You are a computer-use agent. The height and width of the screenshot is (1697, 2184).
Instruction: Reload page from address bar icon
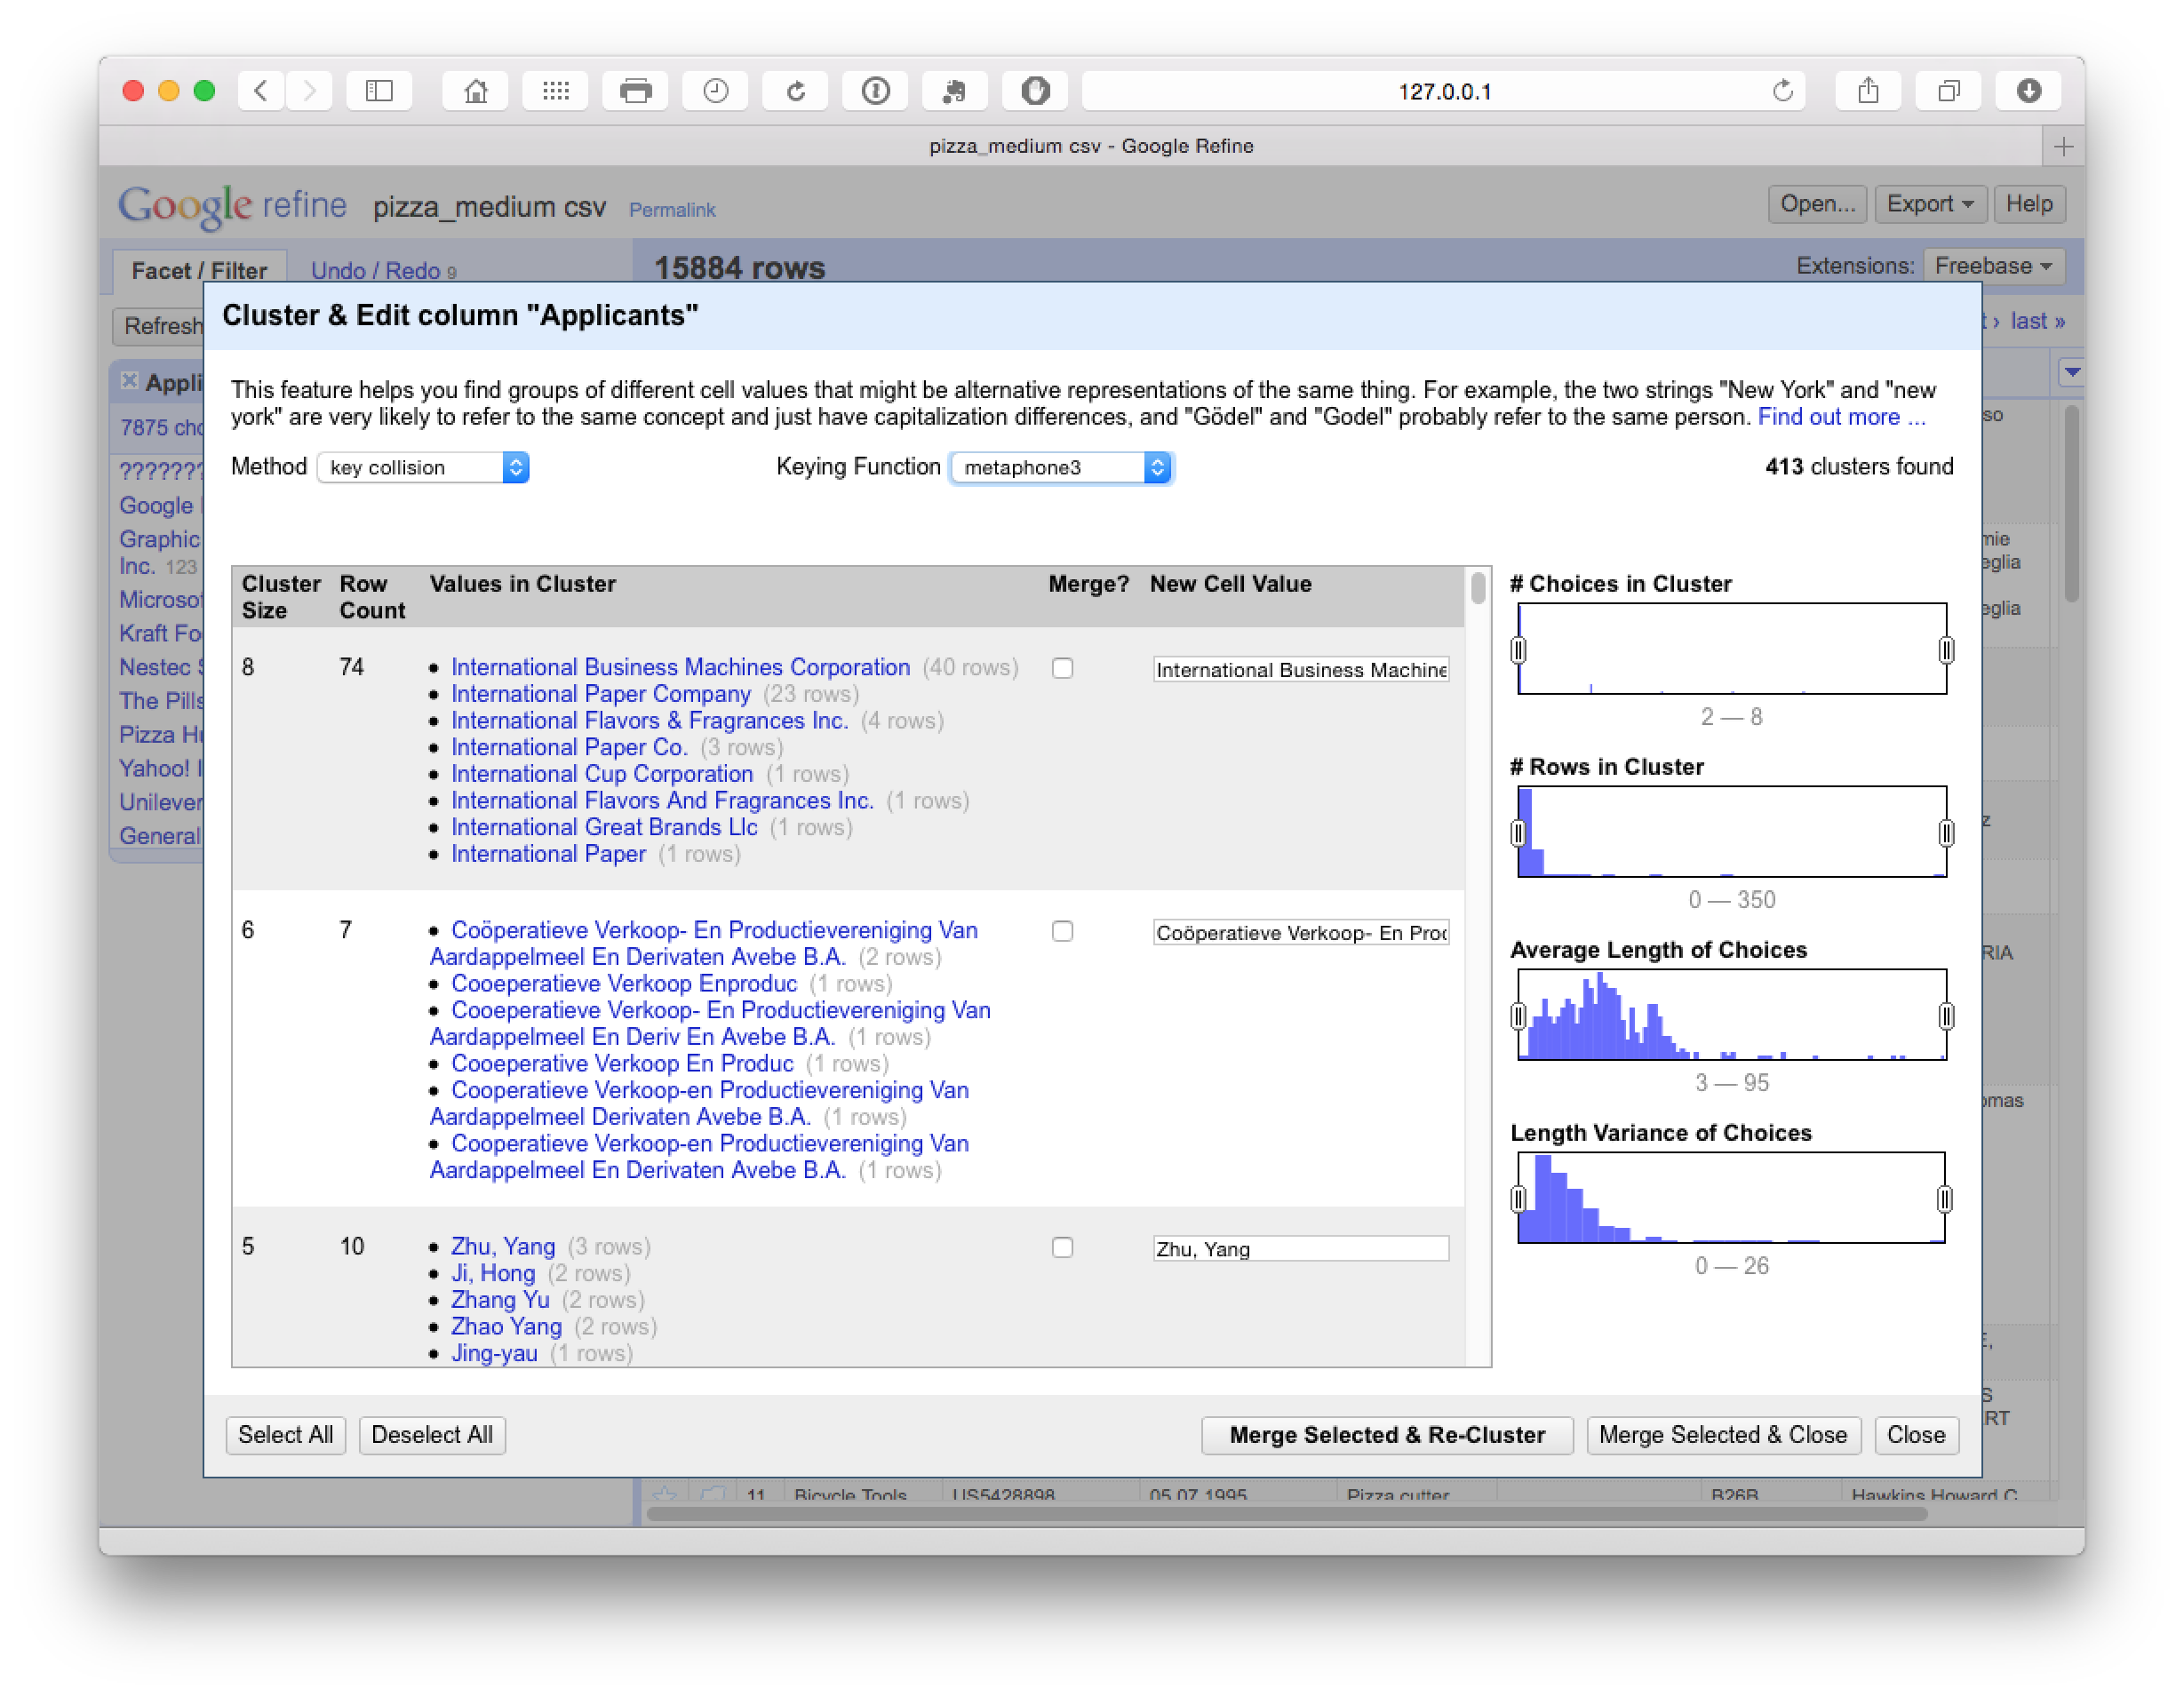pyautogui.click(x=1782, y=91)
